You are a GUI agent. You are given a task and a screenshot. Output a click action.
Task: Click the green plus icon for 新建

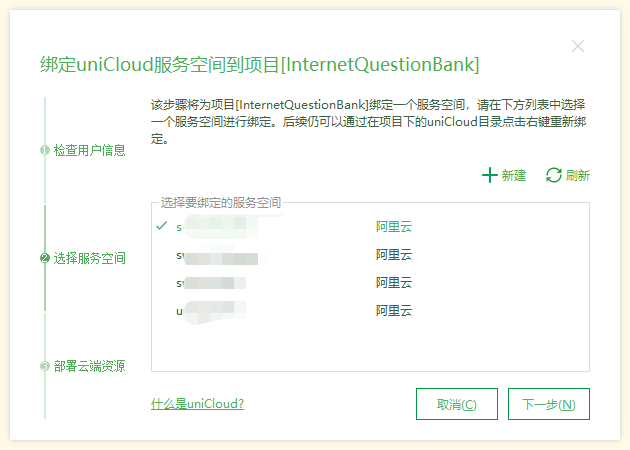pos(489,175)
